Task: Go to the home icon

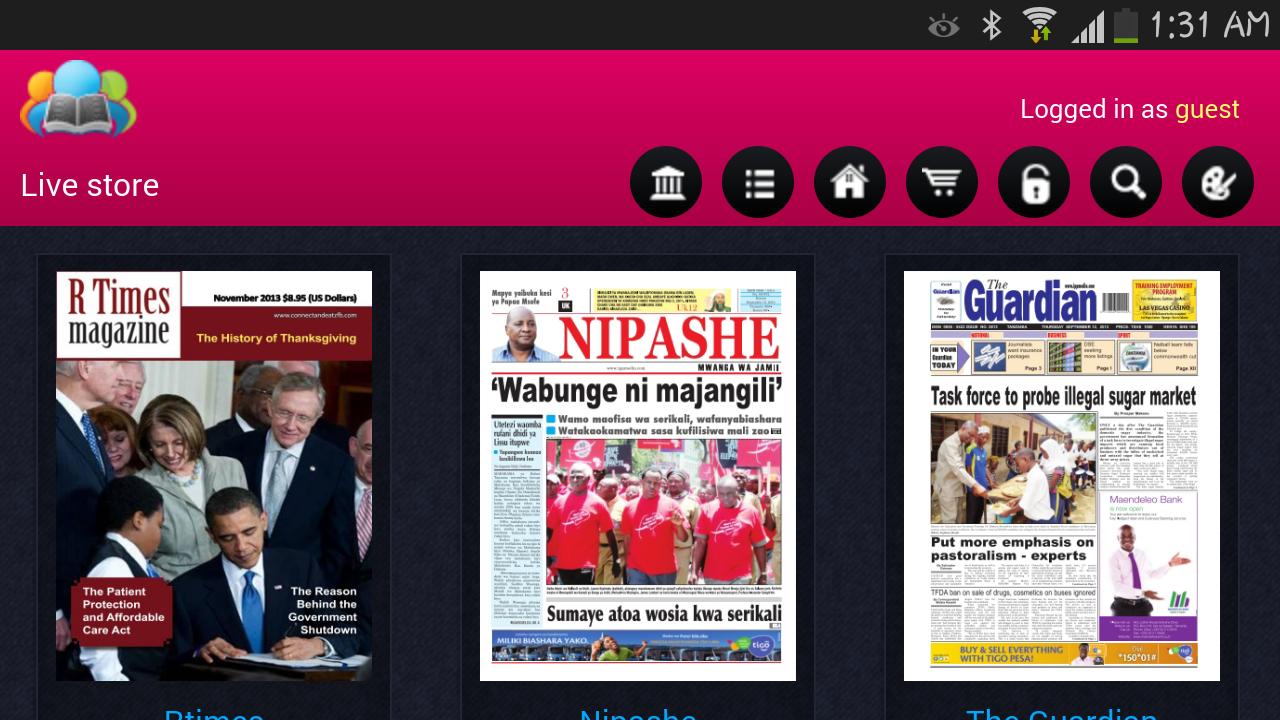Action: point(850,182)
